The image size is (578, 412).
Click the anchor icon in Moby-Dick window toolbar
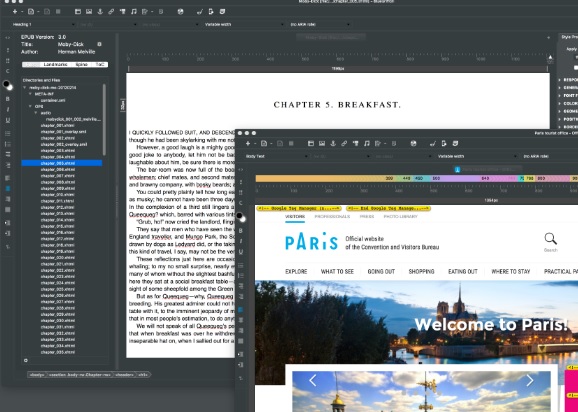(100, 12)
